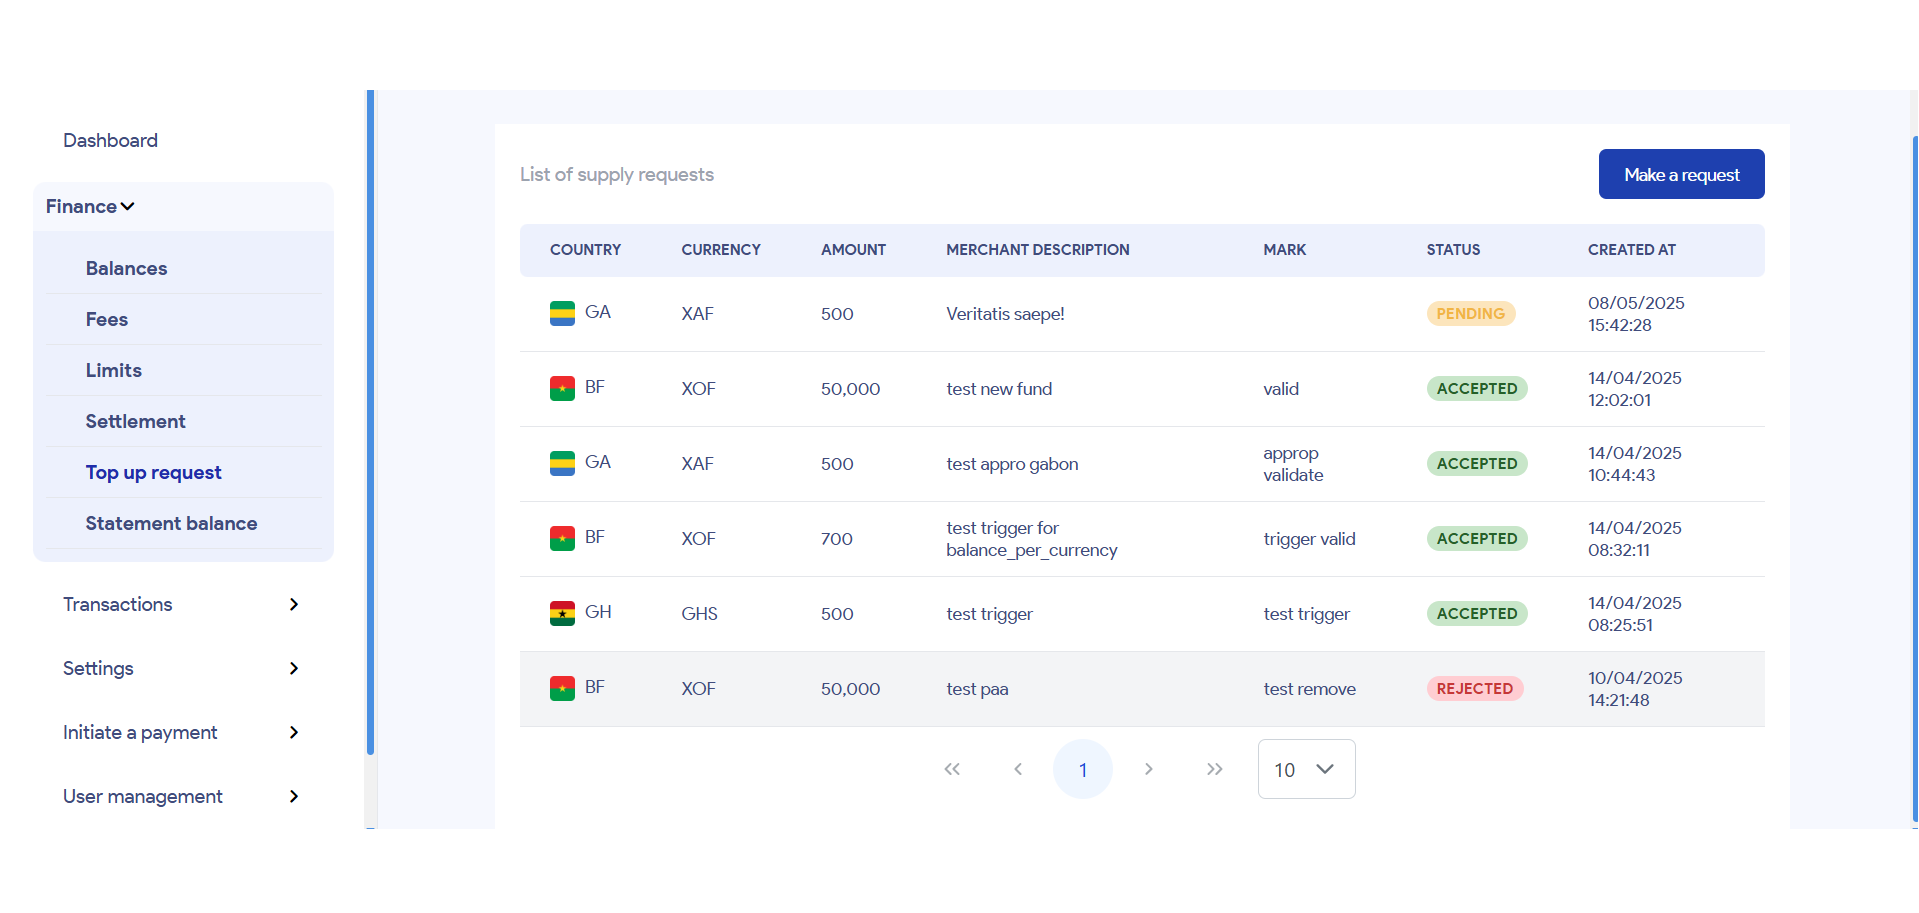Open the rows-per-page dropdown showing 10

[x=1306, y=769]
